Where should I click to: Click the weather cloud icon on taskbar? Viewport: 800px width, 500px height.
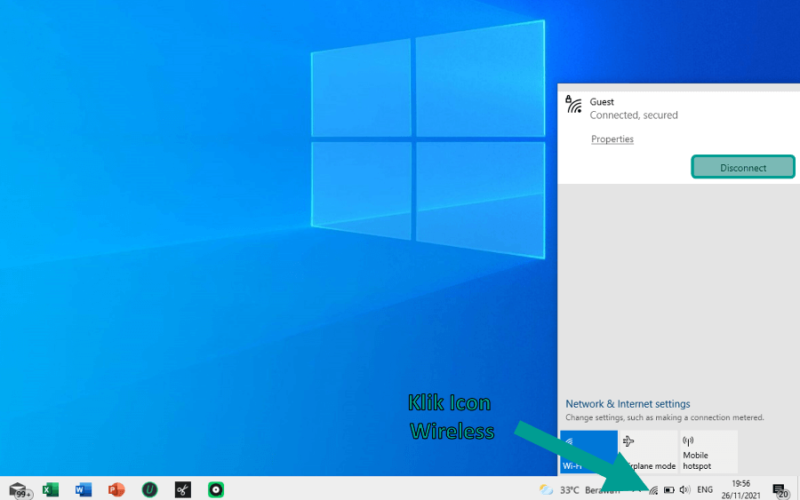click(546, 490)
